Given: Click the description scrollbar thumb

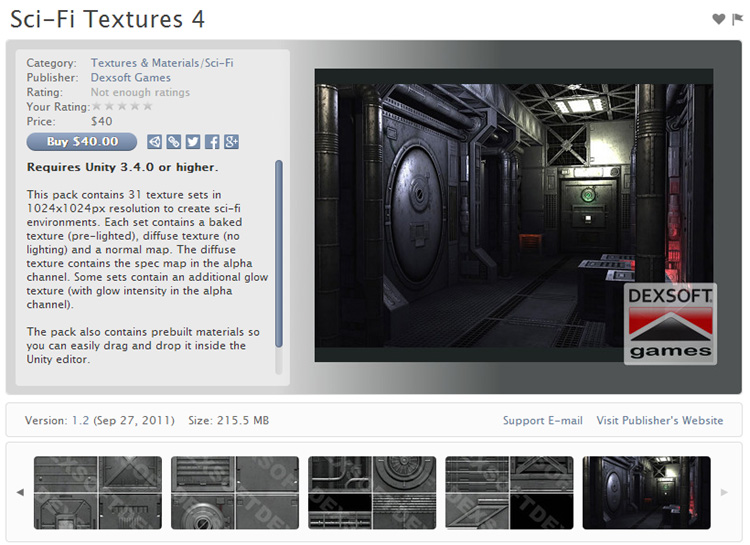Looking at the screenshot, I should point(279,254).
